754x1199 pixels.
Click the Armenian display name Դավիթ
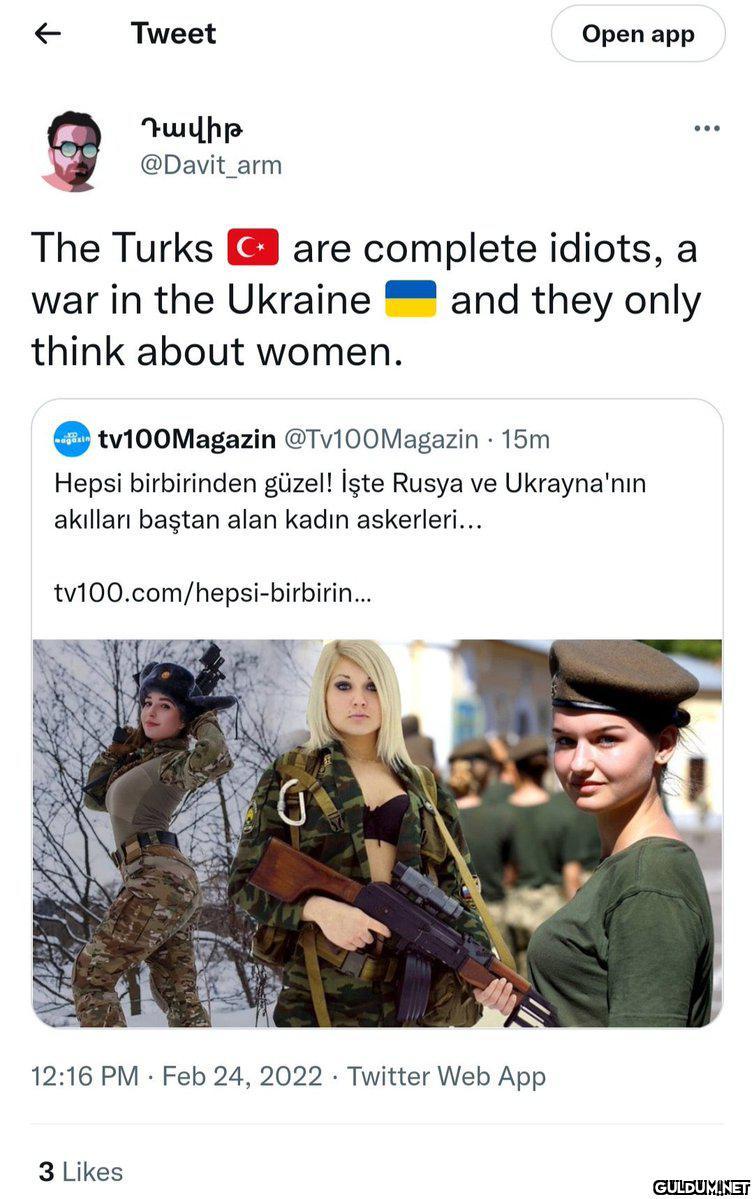pyautogui.click(x=192, y=128)
